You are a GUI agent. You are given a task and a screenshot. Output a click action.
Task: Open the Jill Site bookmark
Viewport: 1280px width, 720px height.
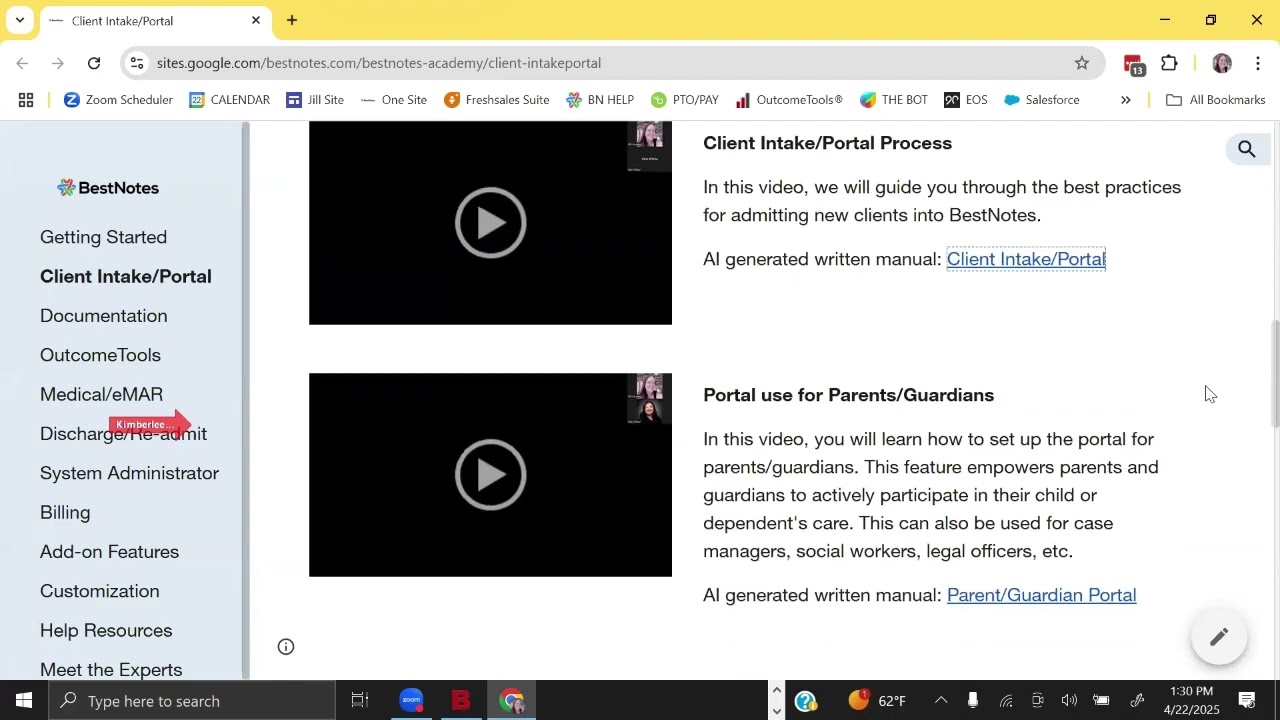click(x=315, y=100)
